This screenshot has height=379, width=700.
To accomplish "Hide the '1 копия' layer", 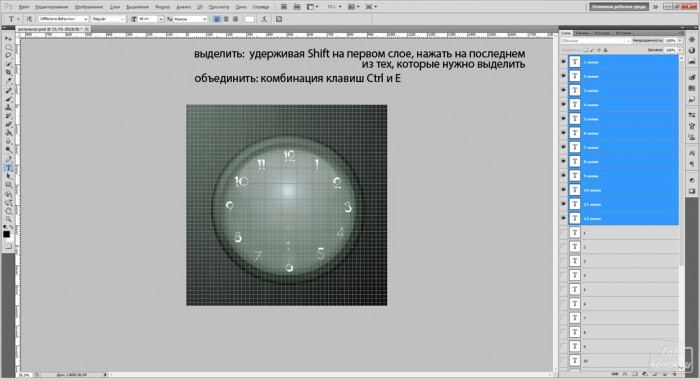I will coord(563,62).
